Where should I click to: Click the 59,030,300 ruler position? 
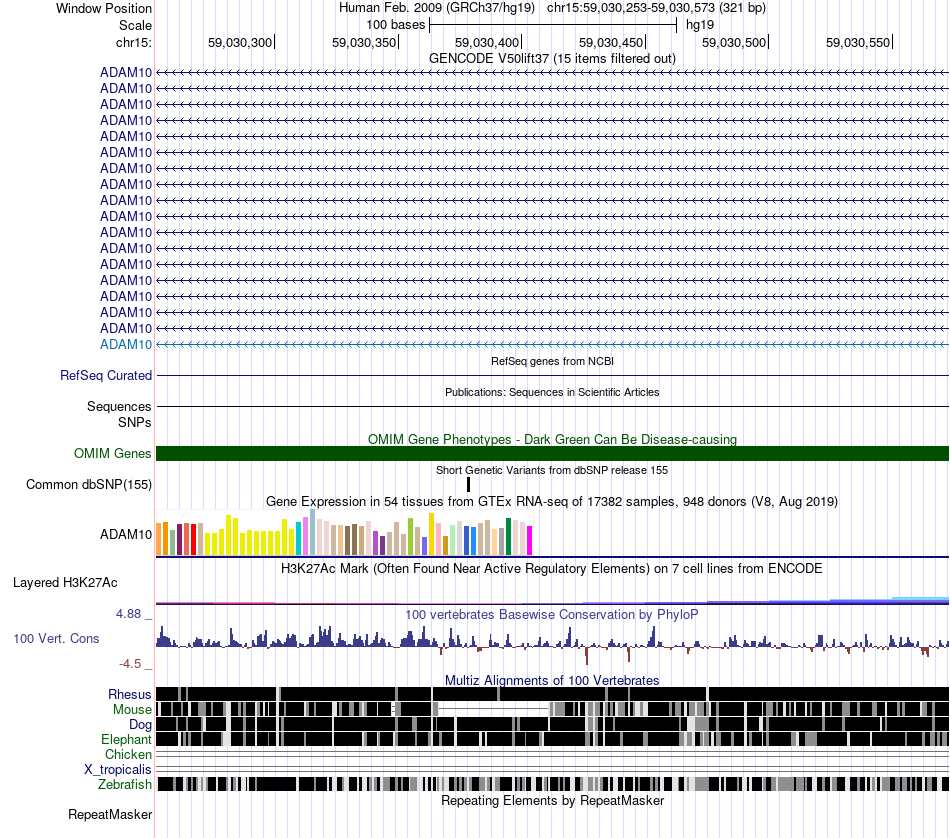point(240,42)
